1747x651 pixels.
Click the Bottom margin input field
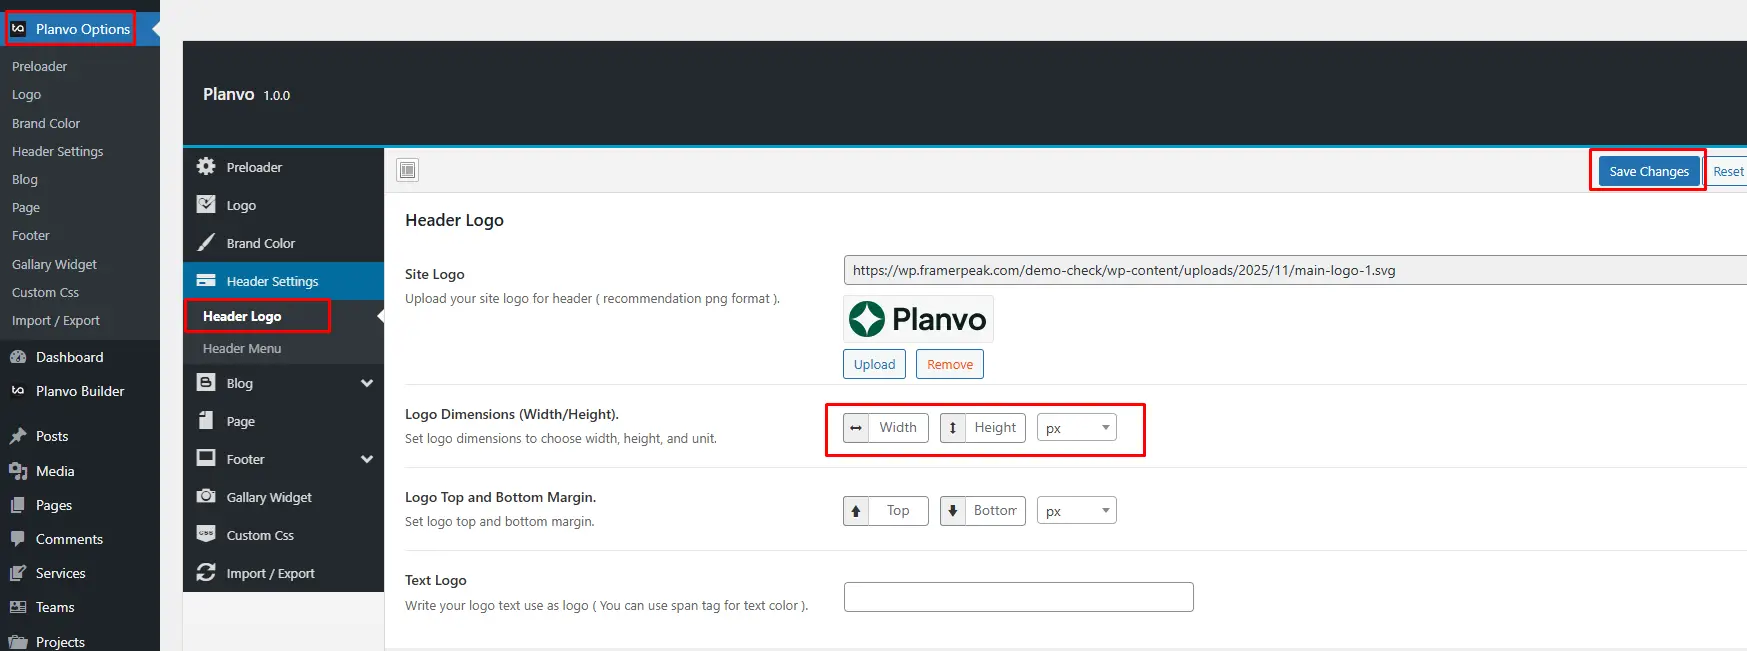[995, 511]
